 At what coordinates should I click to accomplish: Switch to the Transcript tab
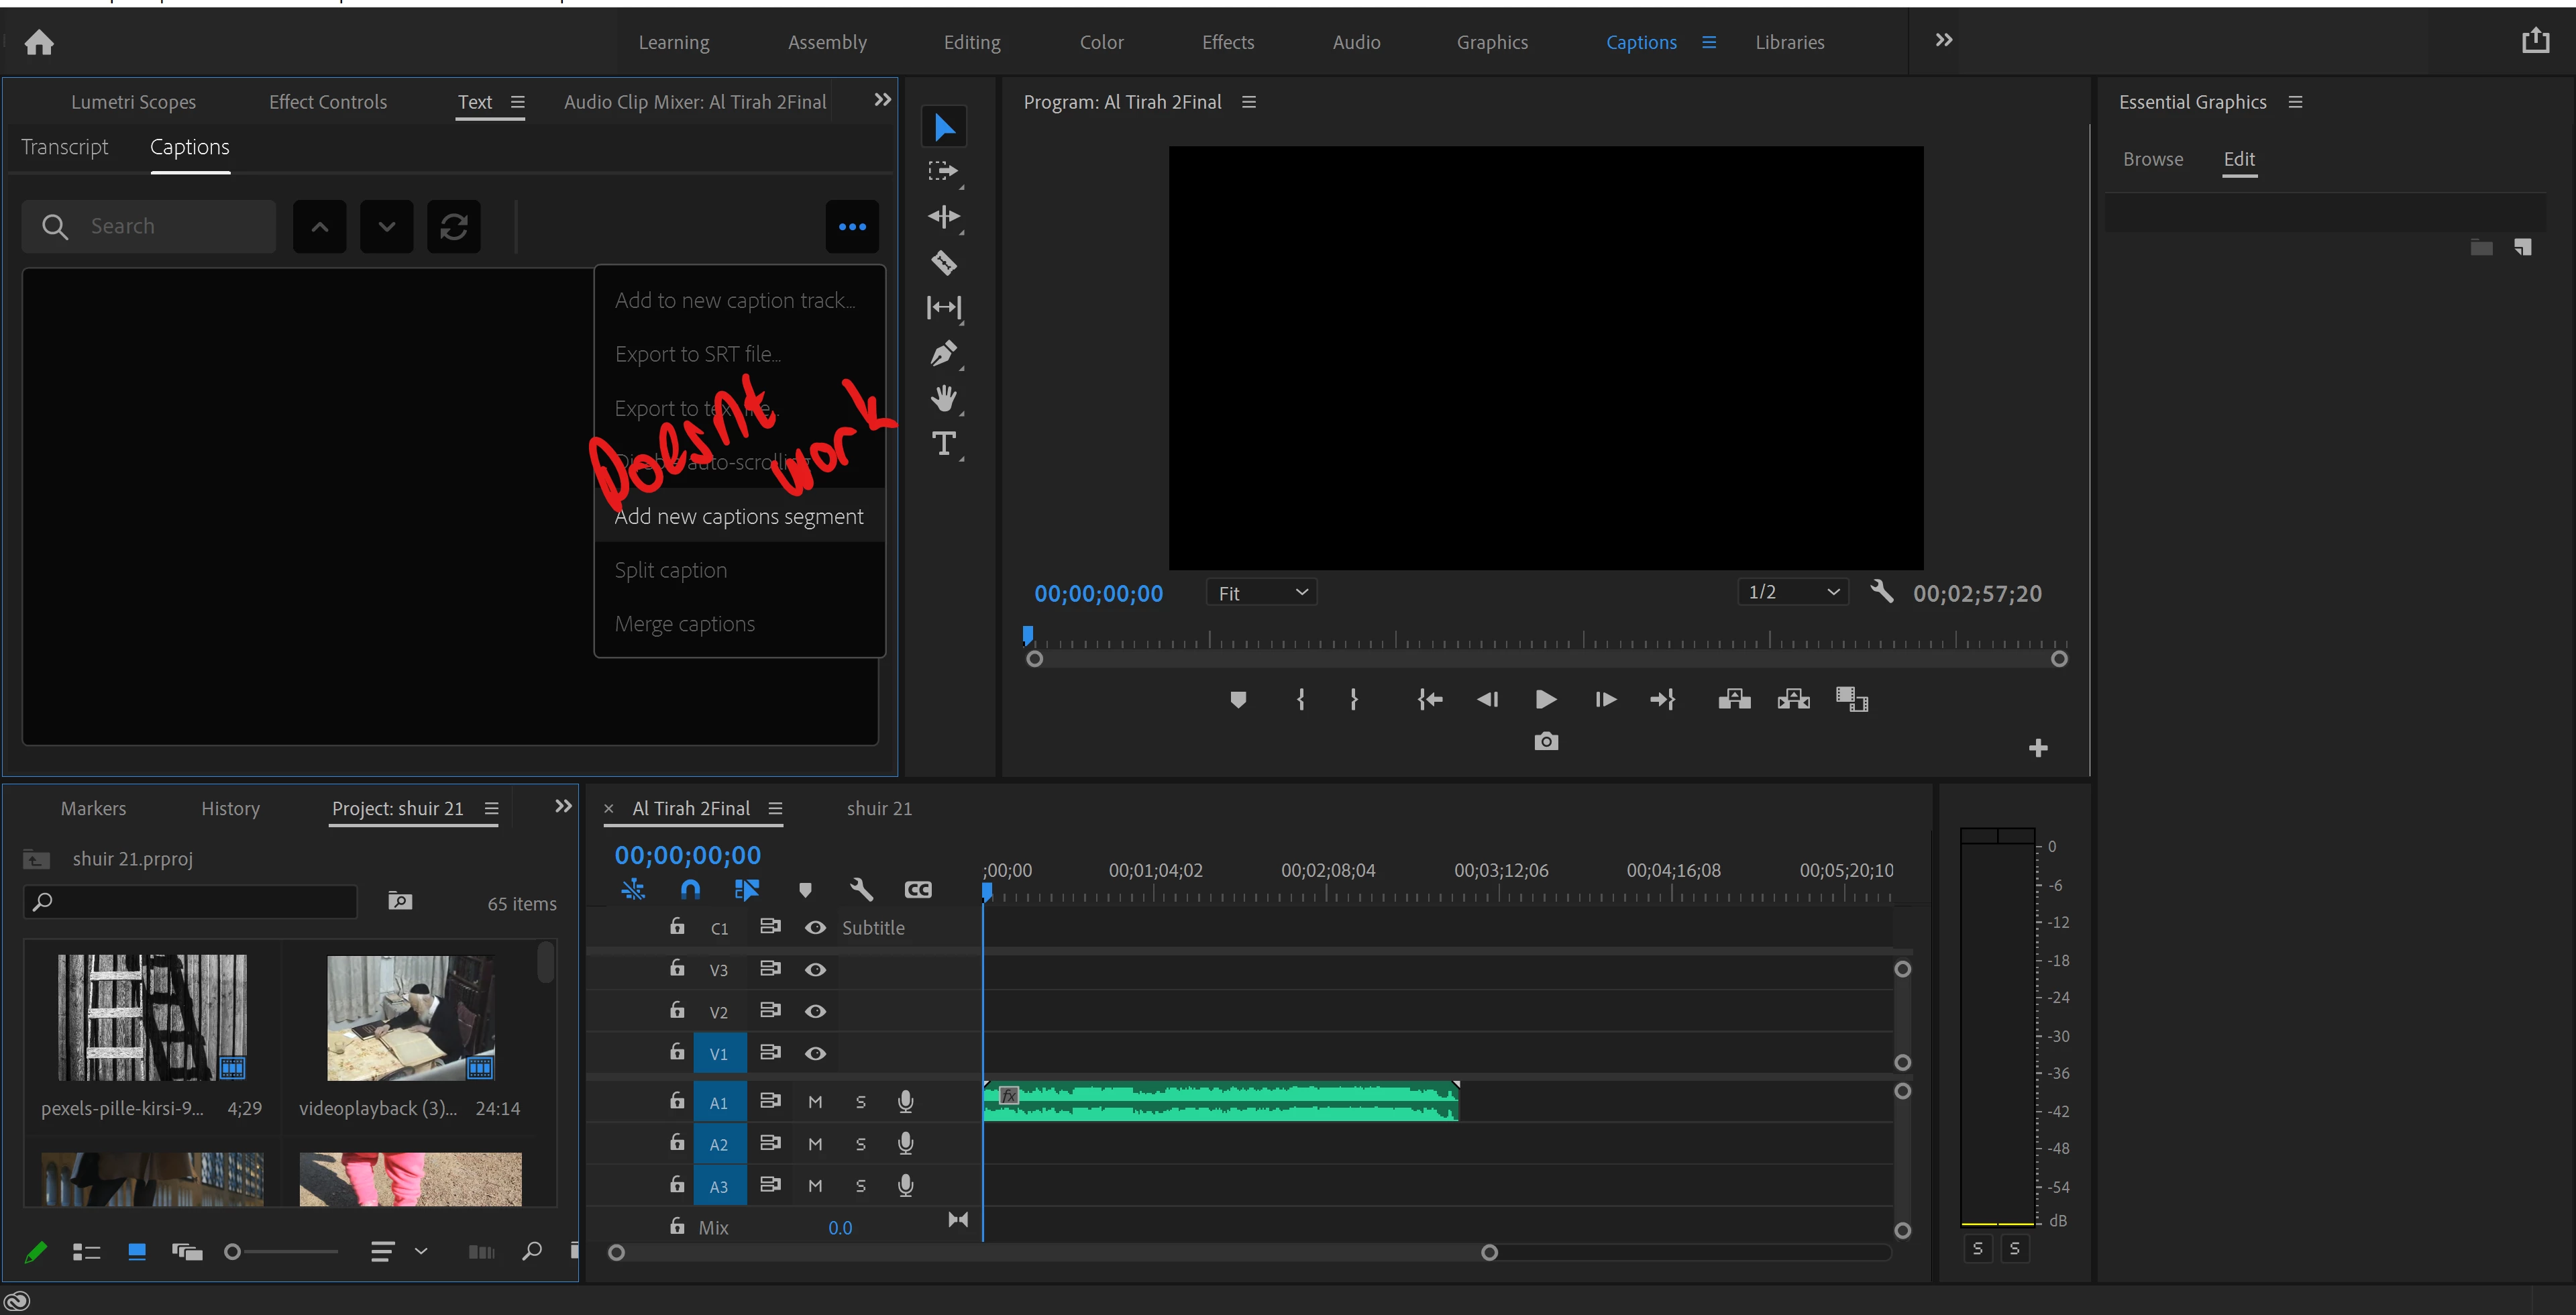click(x=65, y=147)
